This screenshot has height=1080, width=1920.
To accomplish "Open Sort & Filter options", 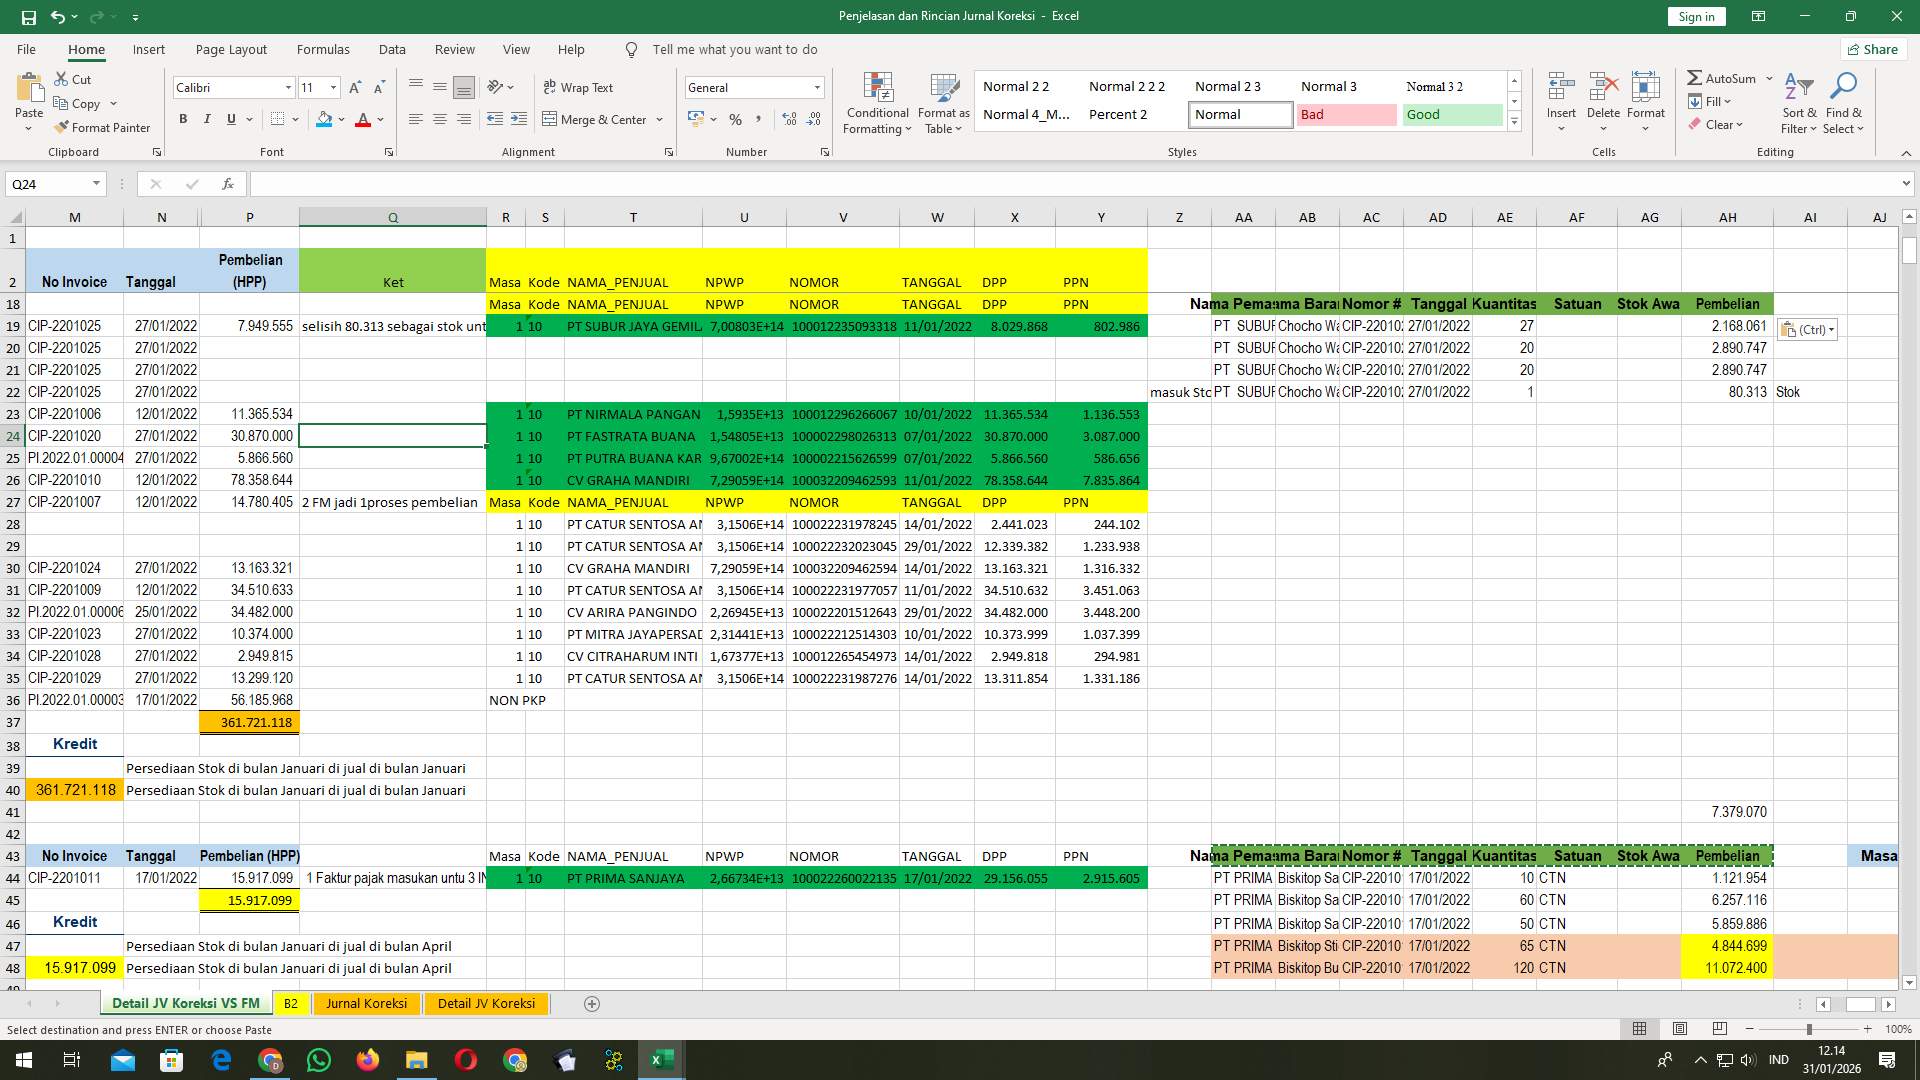I will (x=1798, y=101).
